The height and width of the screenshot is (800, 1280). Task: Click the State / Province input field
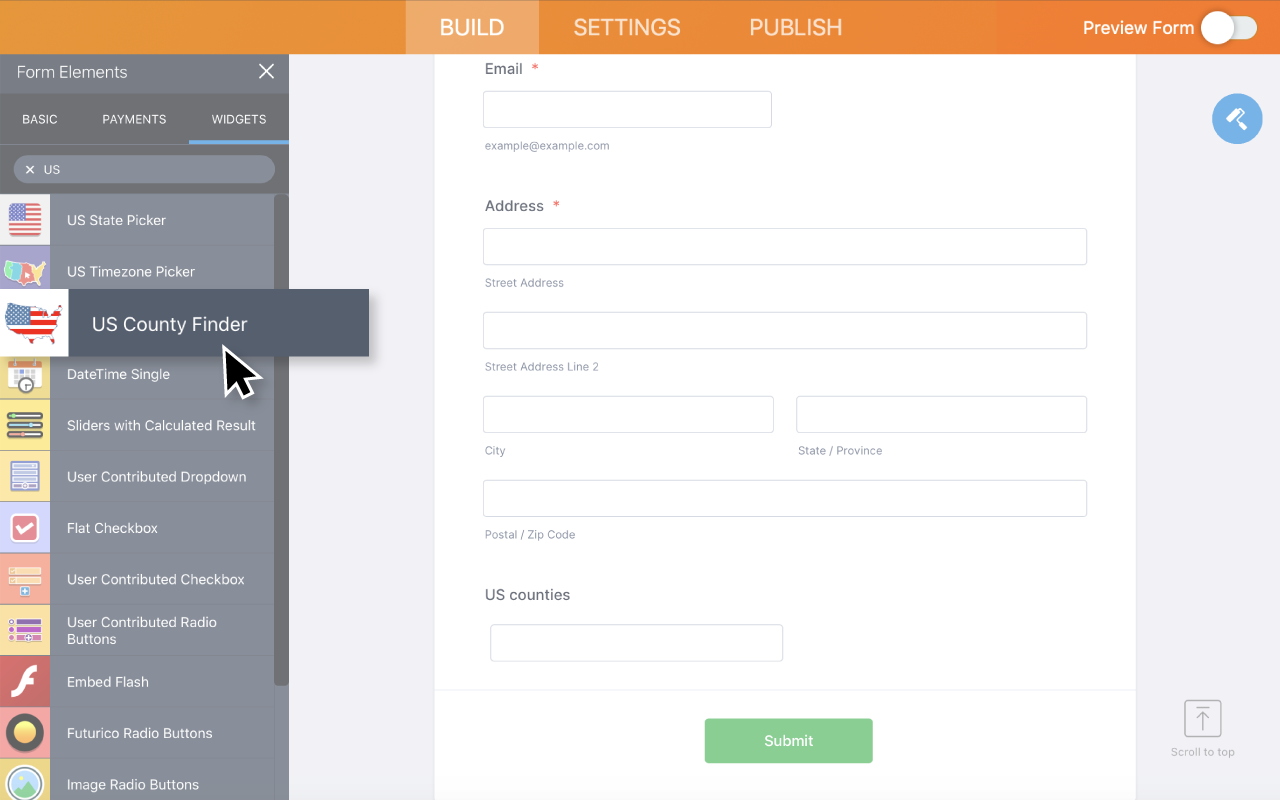[x=941, y=414]
